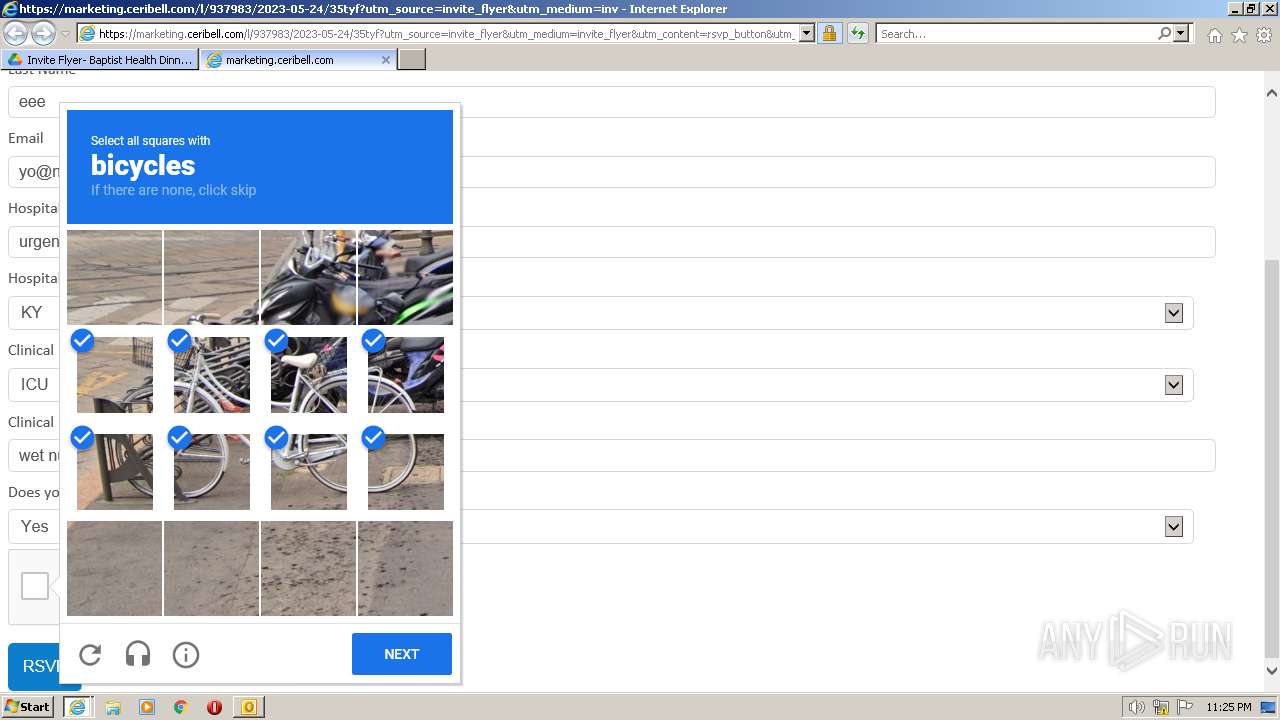1280x720 pixels.
Task: Launch Windows Media Player from taskbar
Action: (147, 707)
